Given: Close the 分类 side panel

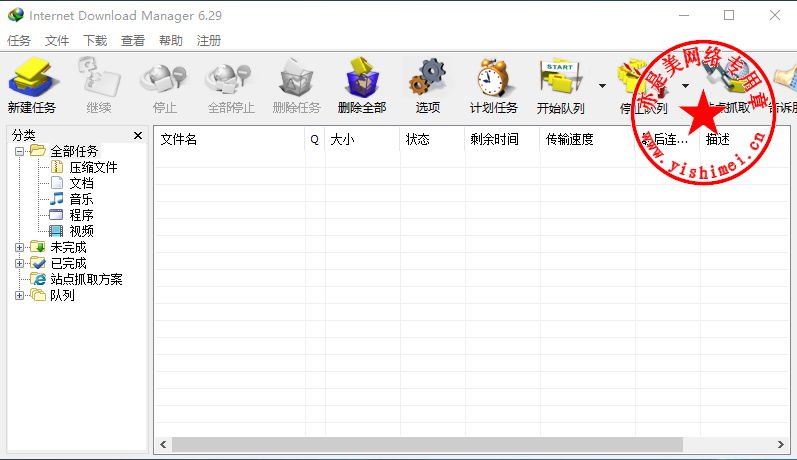Looking at the screenshot, I should point(138,135).
